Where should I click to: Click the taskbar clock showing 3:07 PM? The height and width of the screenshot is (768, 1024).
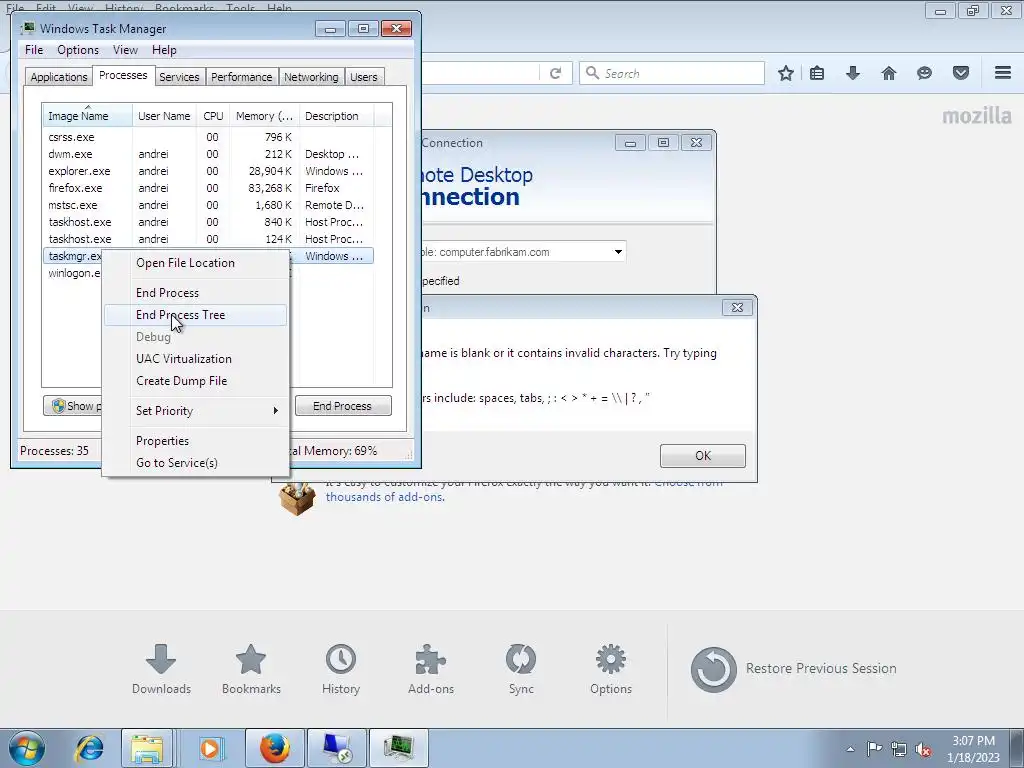tap(973, 749)
